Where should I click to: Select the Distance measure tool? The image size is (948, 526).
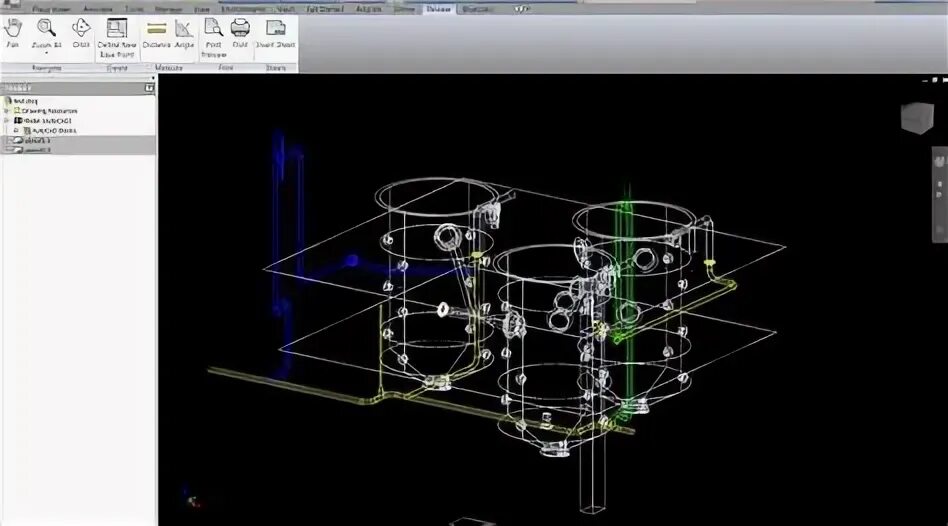(157, 33)
